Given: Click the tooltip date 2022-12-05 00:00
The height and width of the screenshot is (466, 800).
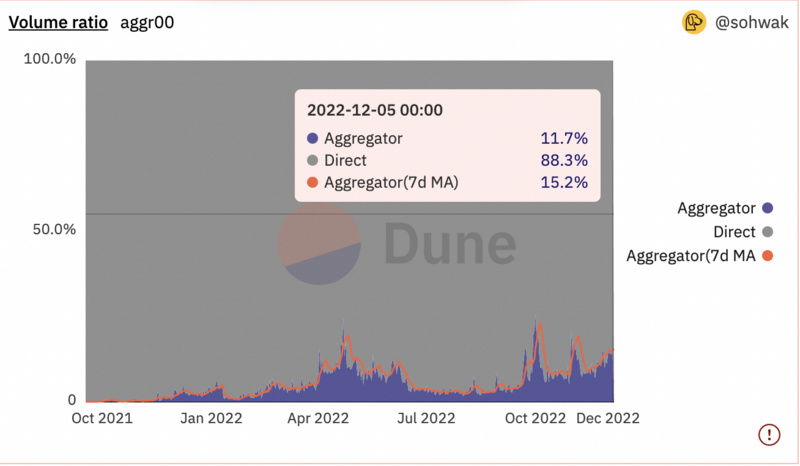Looking at the screenshot, I should tap(375, 110).
